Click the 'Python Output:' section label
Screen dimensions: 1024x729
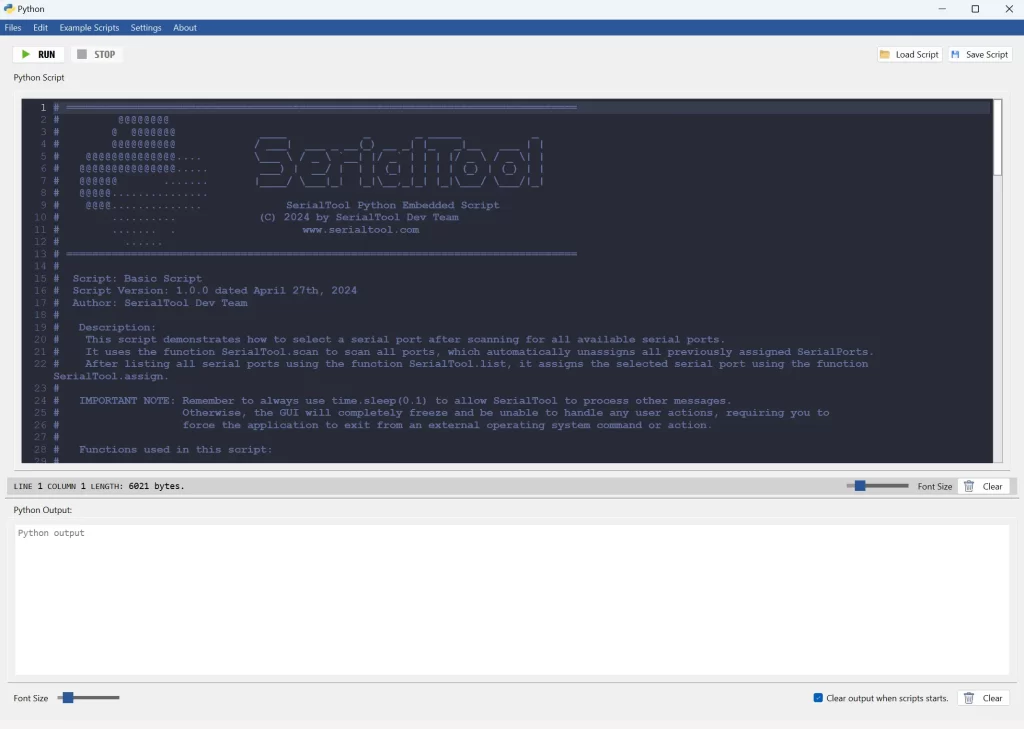(42, 510)
